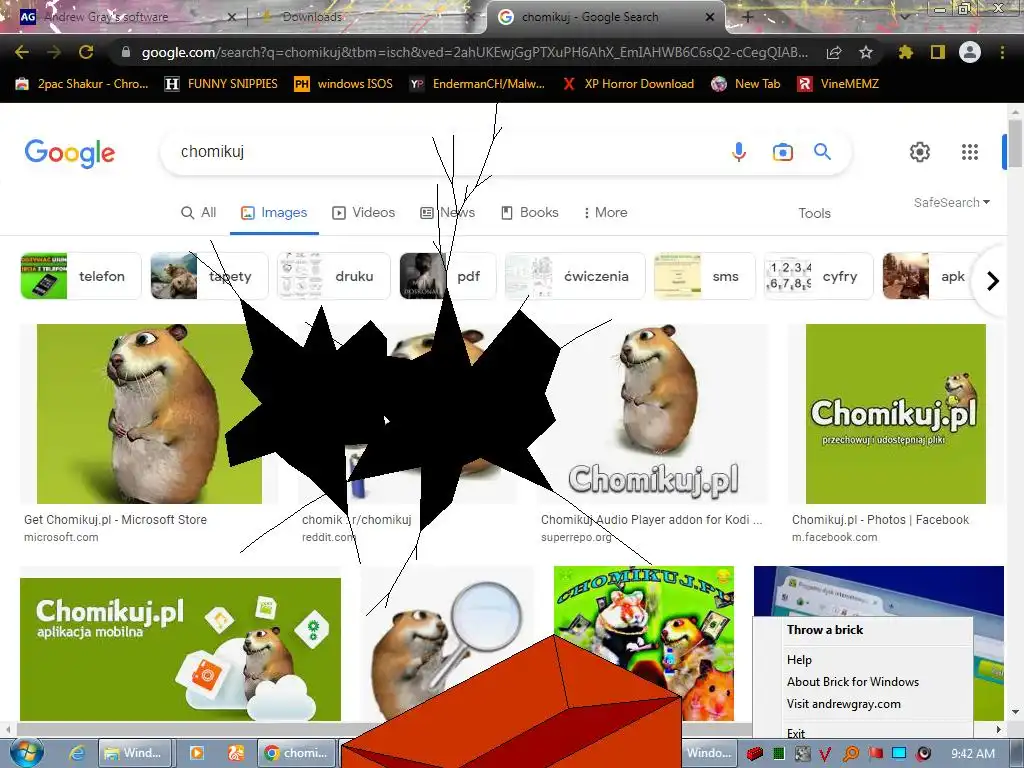Screen dimensions: 1024x768
Task: Filter images by the ćwiczenia chip
Action: tap(575, 276)
